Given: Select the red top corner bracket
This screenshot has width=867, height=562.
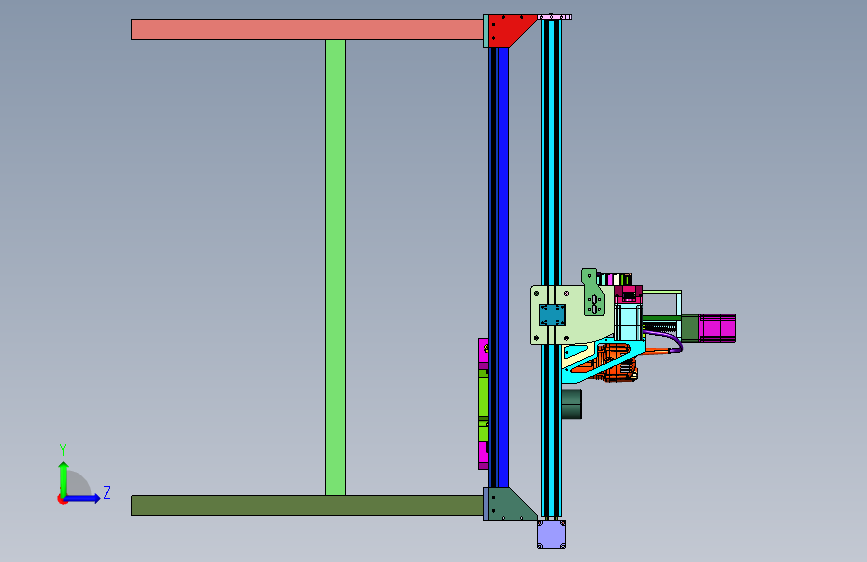Looking at the screenshot, I should pyautogui.click(x=508, y=31).
